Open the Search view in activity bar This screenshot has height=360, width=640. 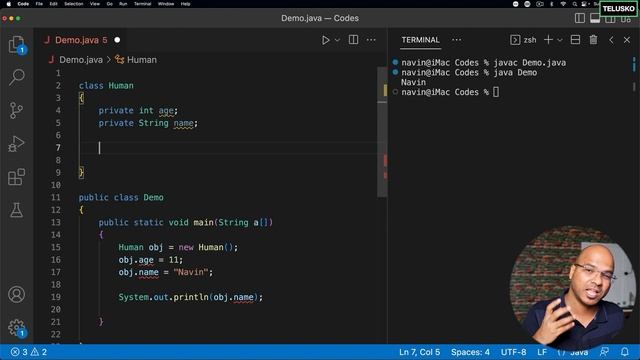(x=16, y=77)
